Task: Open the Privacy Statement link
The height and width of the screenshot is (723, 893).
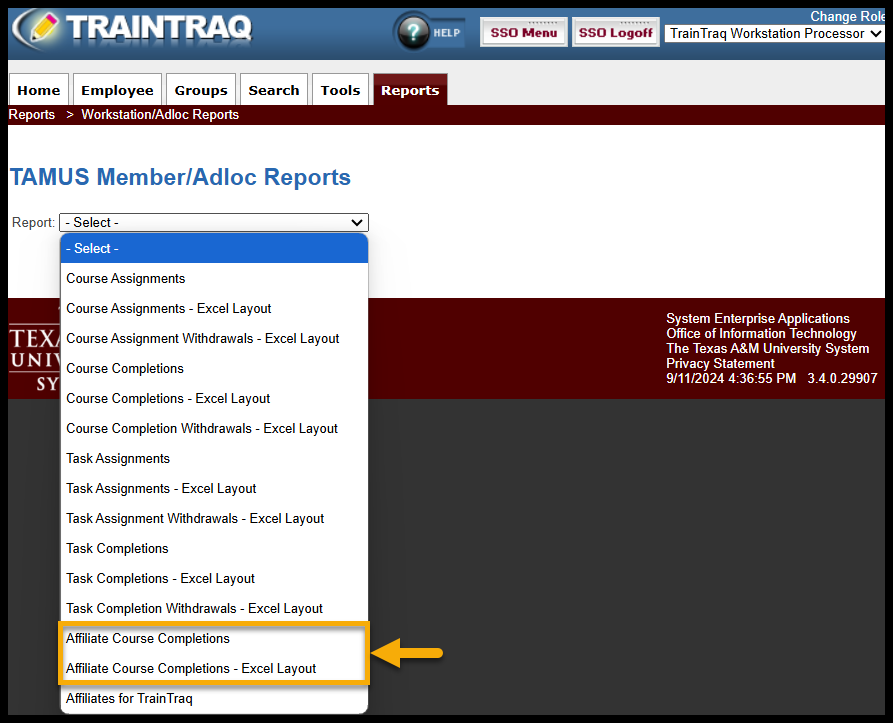Action: coord(720,363)
